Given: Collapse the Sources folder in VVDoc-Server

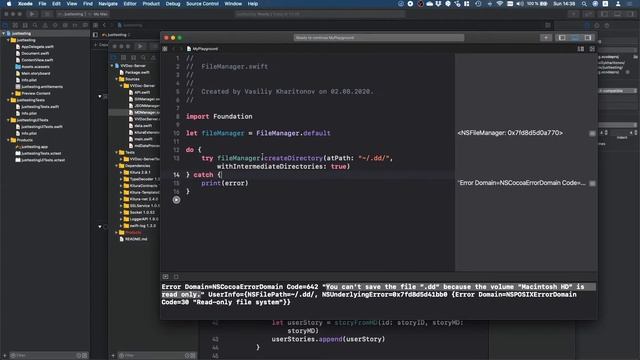Looking at the screenshot, I should [117, 79].
